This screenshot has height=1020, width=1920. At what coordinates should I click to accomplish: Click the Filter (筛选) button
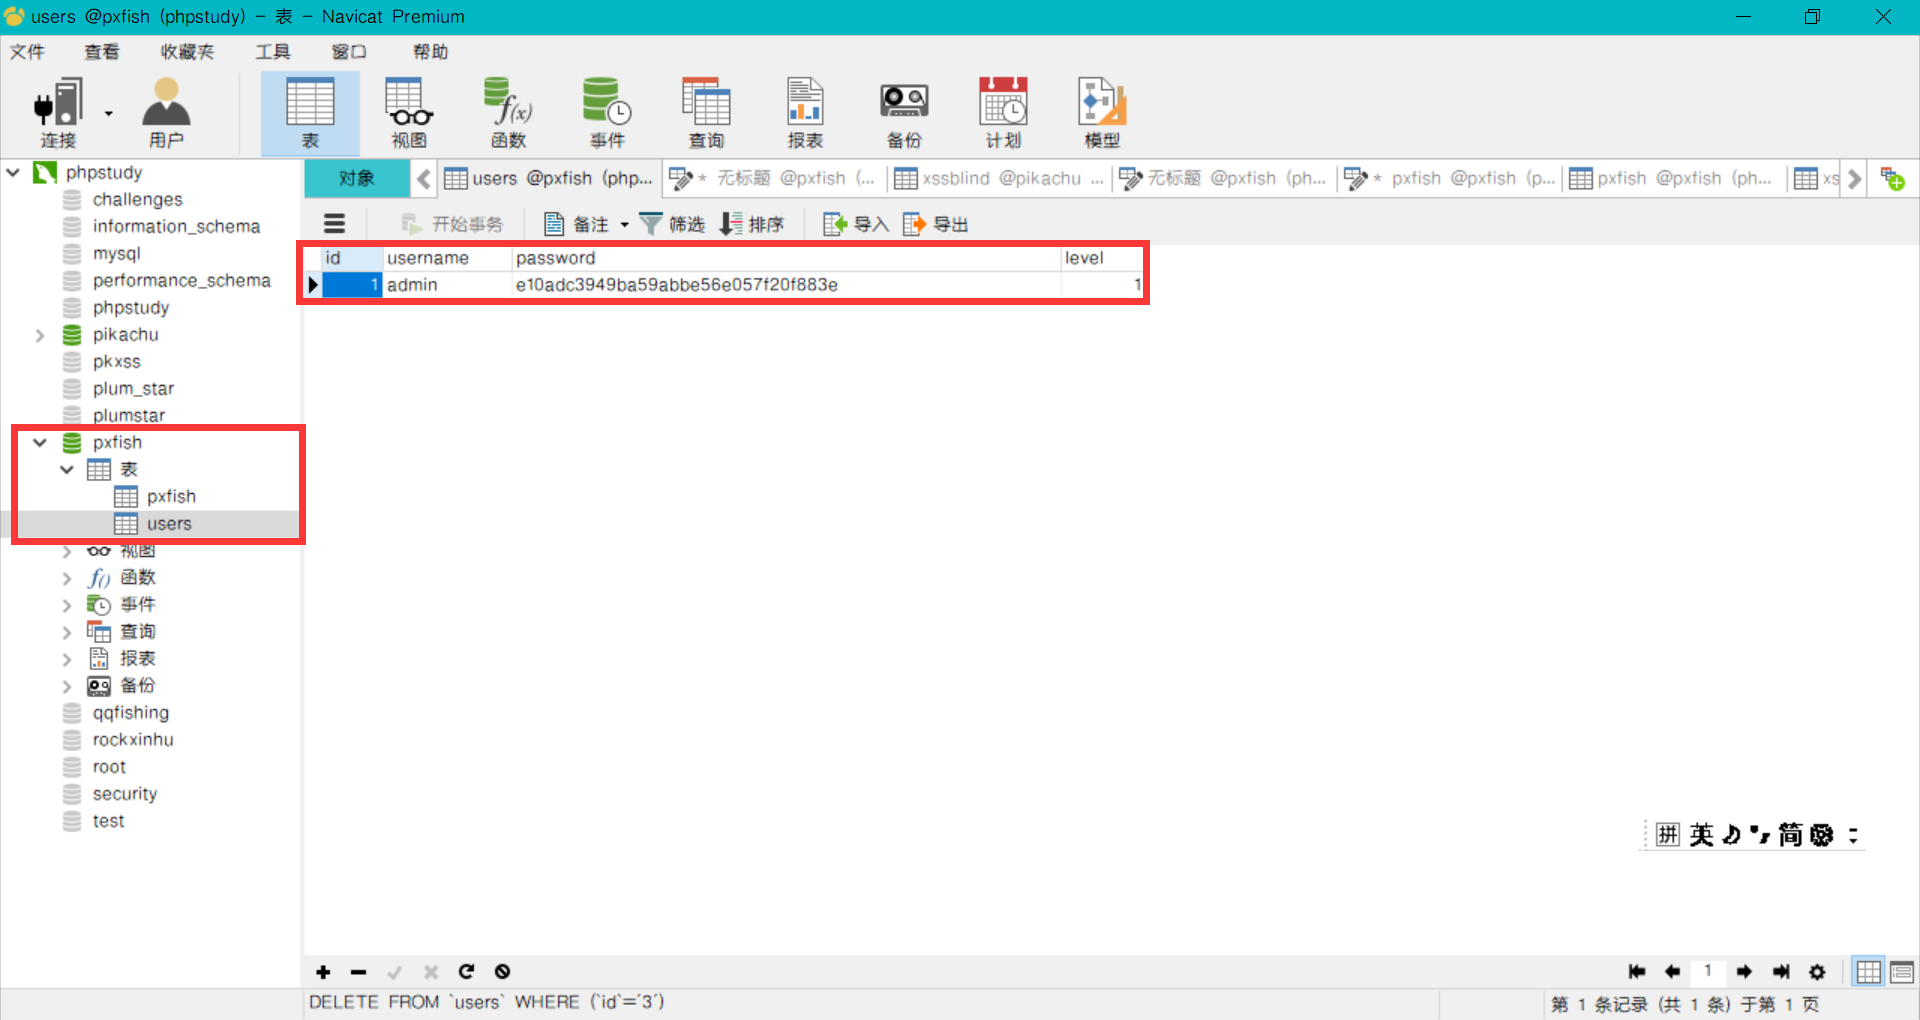672,224
